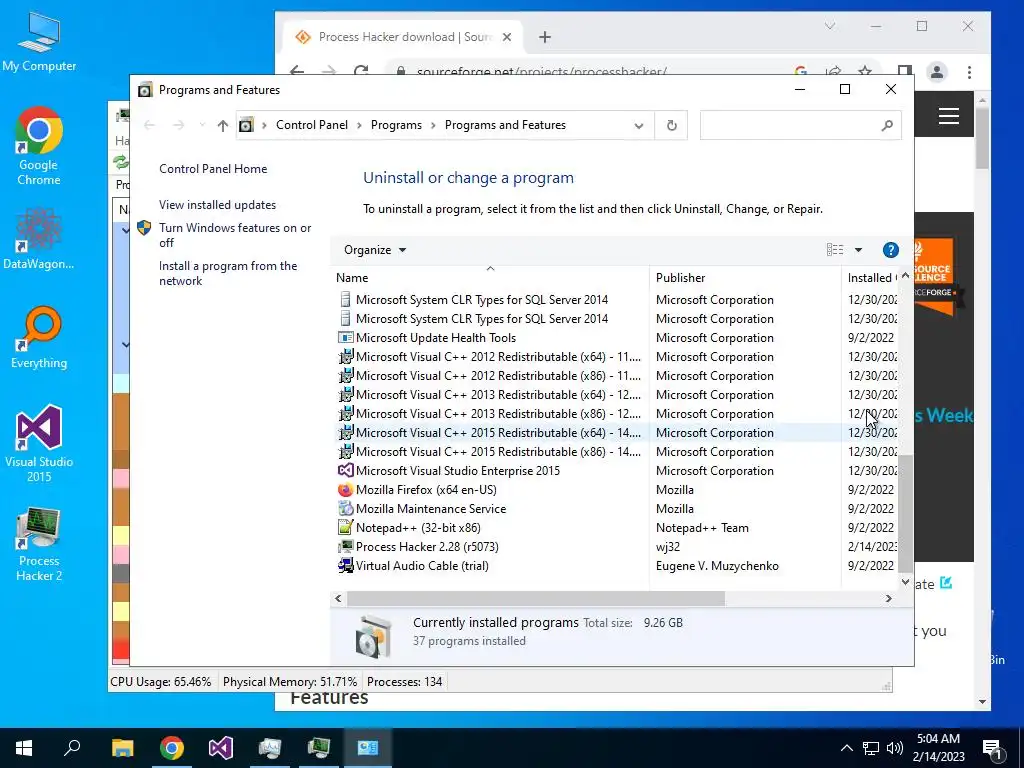Click the Process Hacker download Chrome tab
This screenshot has width=1024, height=768.
point(402,37)
